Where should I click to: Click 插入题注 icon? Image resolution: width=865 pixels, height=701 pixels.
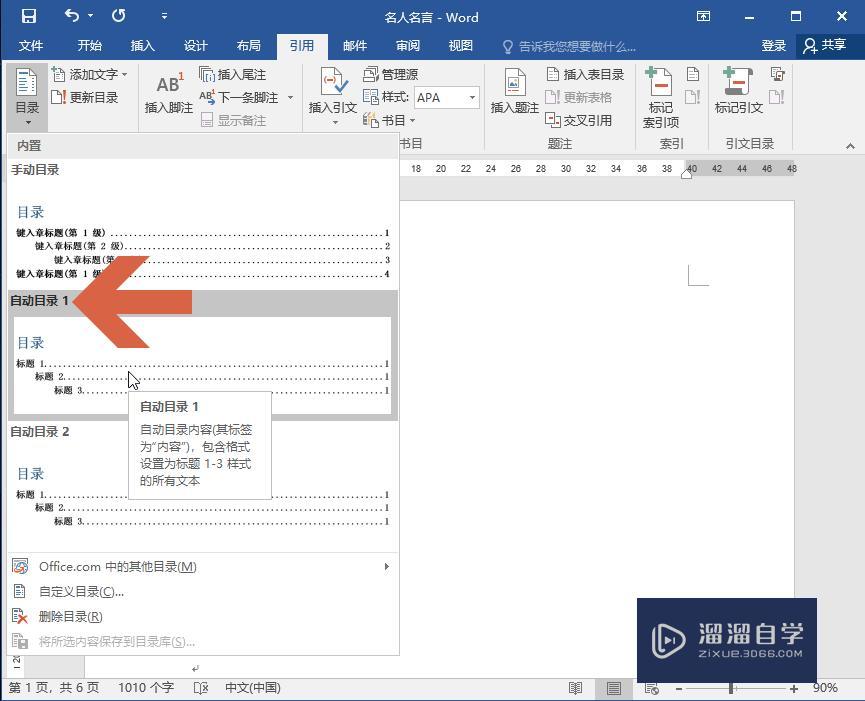click(x=515, y=92)
